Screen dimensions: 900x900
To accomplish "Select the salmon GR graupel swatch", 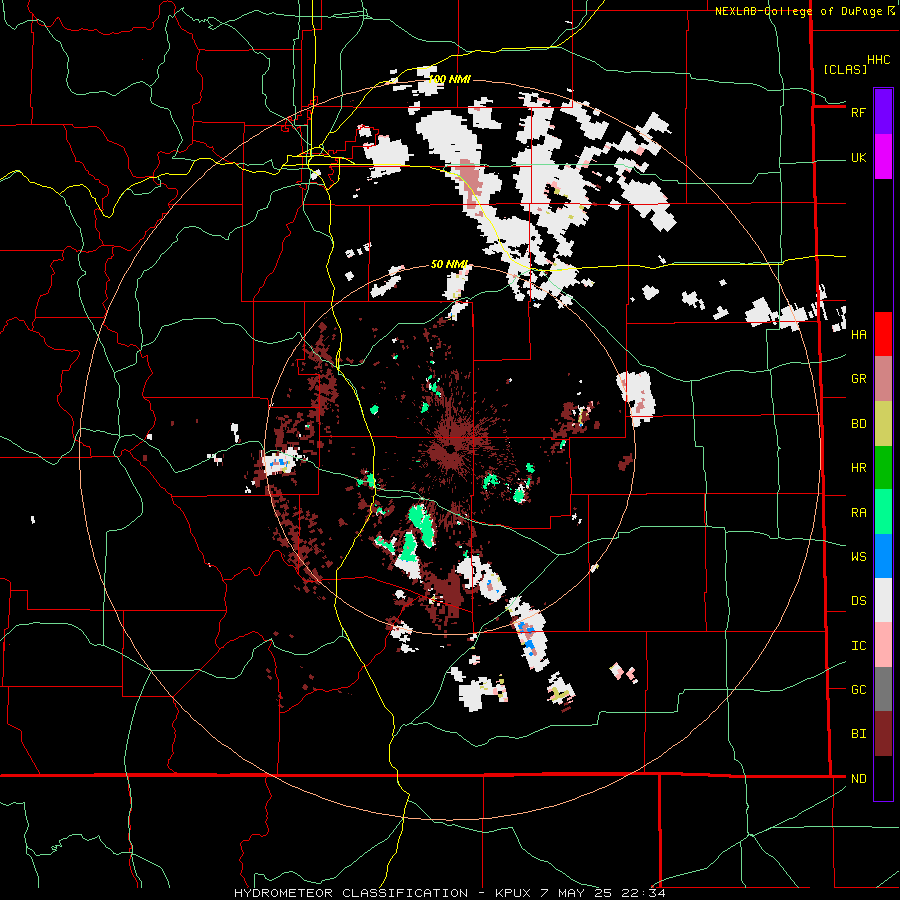I will [883, 379].
